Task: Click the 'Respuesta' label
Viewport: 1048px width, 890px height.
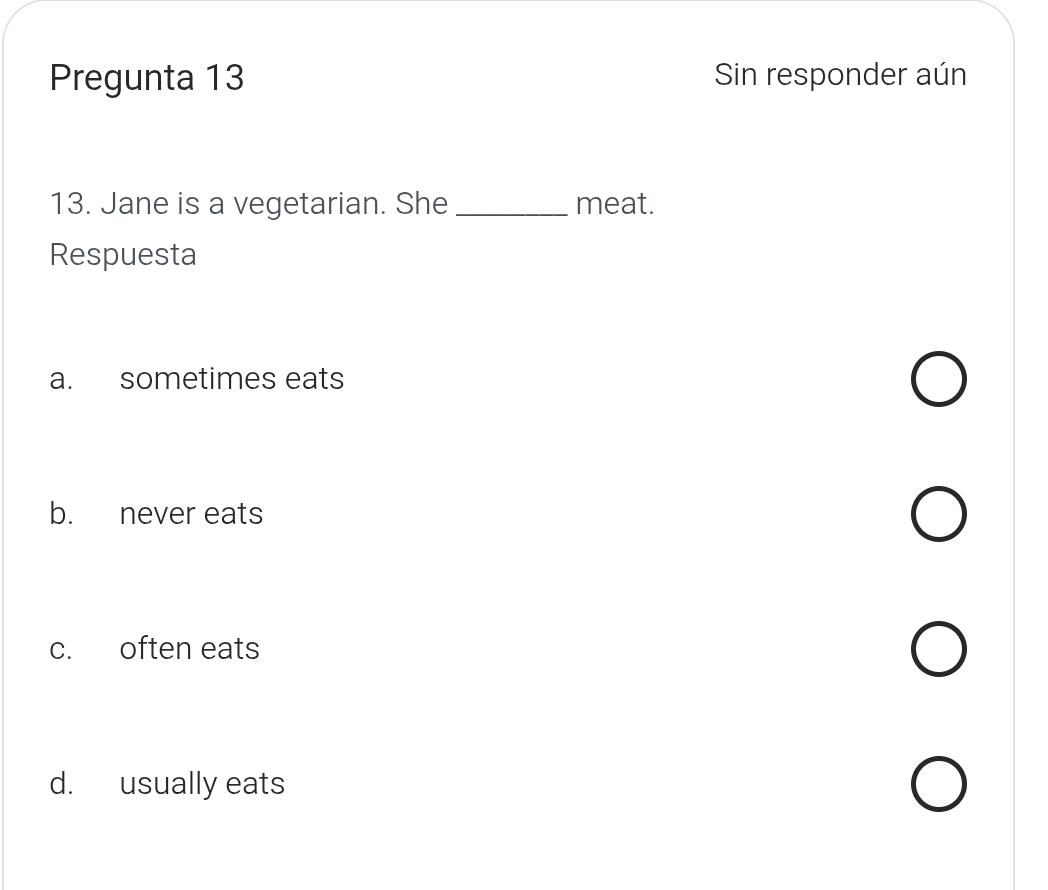Action: pos(123,255)
